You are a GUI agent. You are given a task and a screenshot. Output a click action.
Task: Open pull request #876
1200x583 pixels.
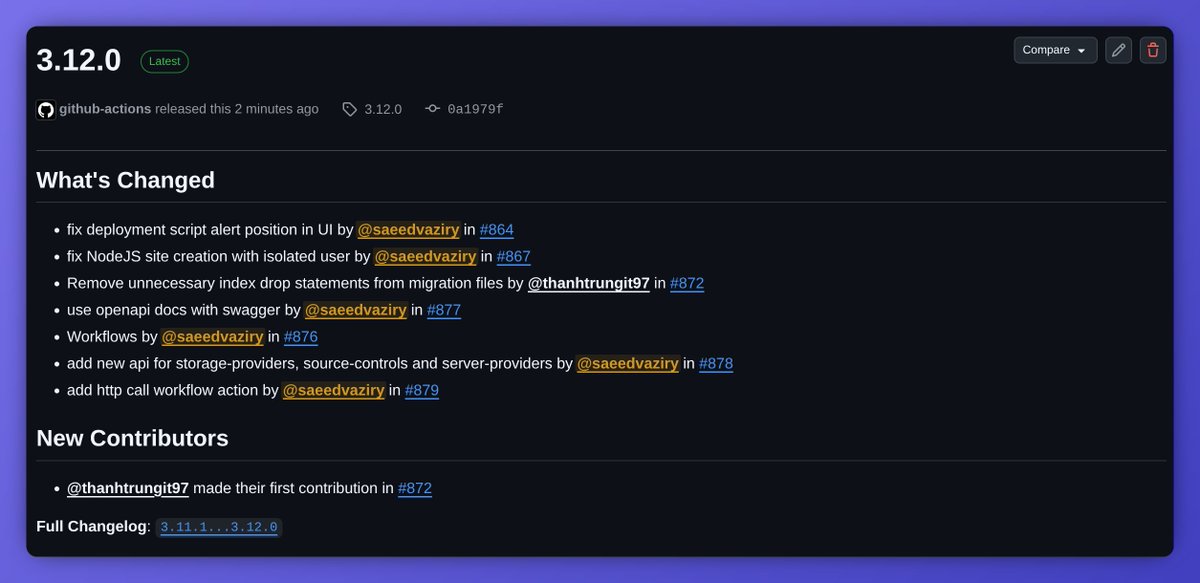pos(301,337)
